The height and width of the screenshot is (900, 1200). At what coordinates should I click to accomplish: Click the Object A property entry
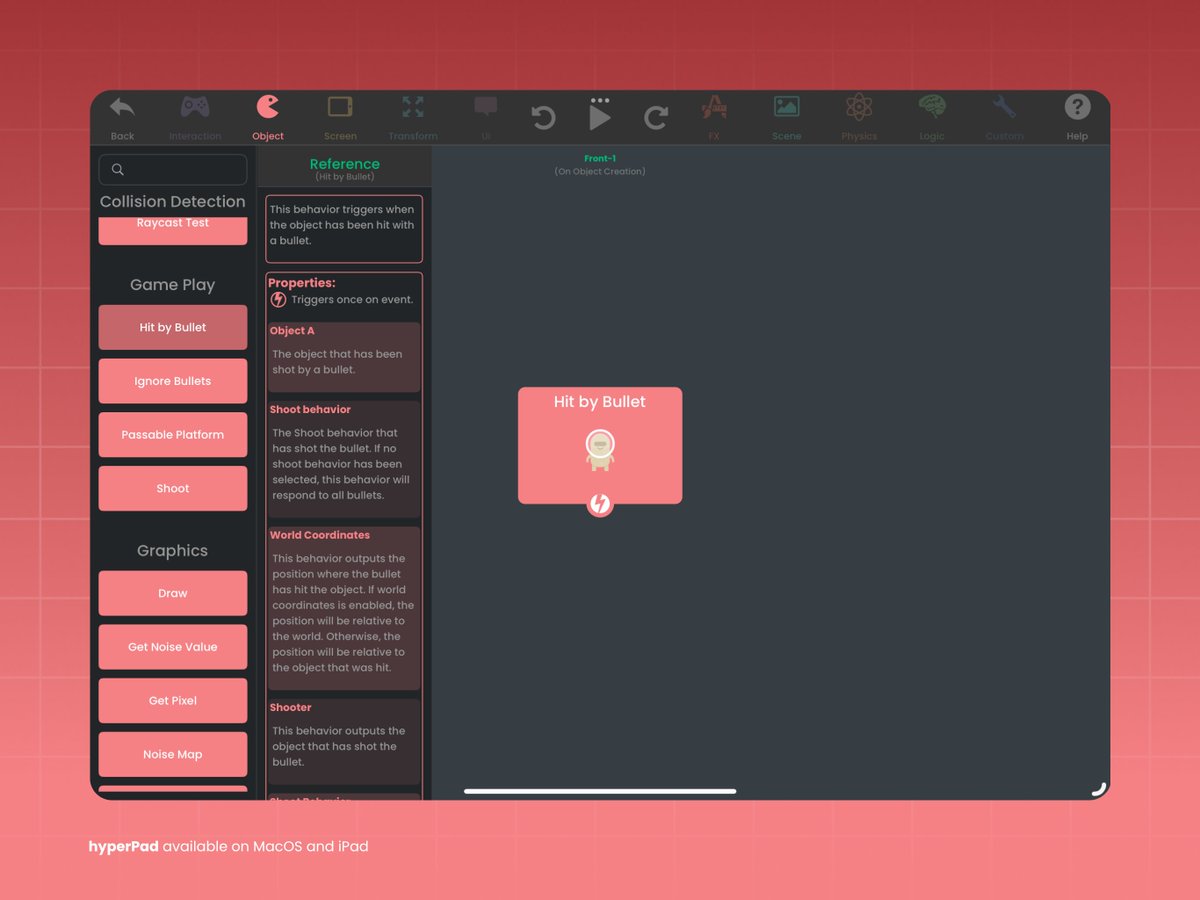[x=344, y=357]
